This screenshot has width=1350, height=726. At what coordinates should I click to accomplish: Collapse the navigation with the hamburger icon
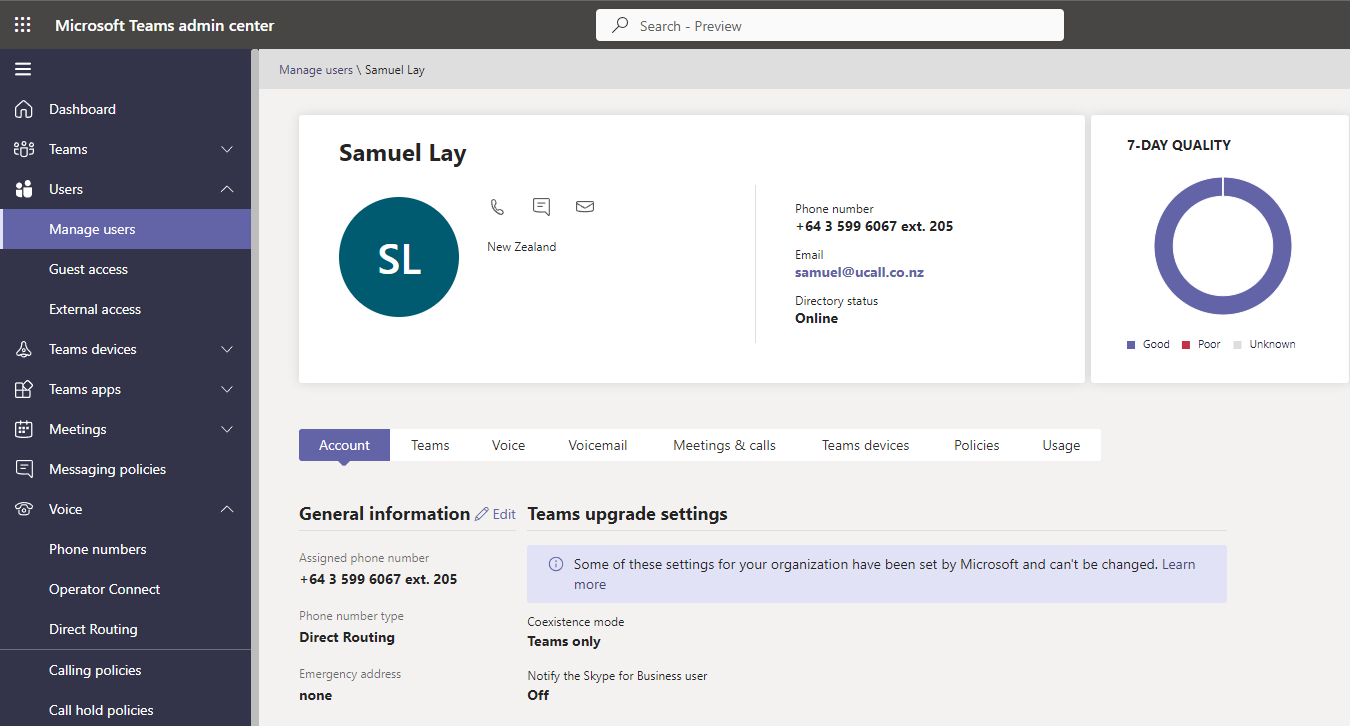(23, 69)
